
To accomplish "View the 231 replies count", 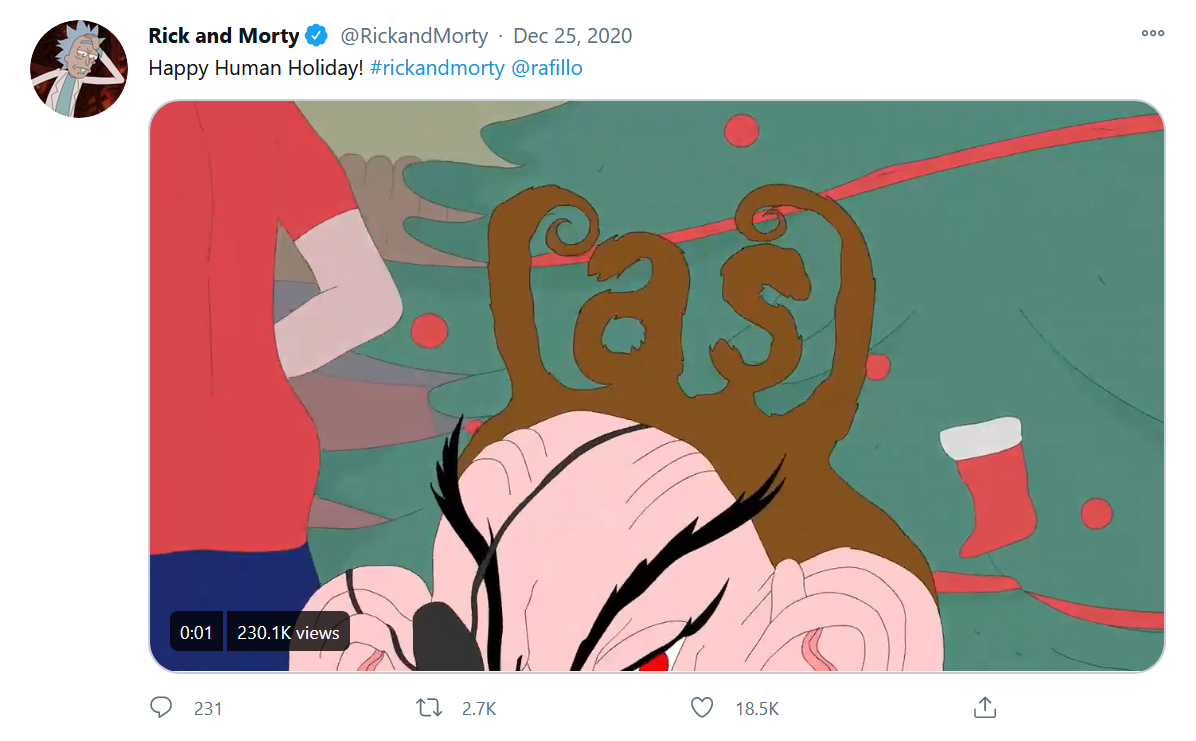I will click(207, 709).
